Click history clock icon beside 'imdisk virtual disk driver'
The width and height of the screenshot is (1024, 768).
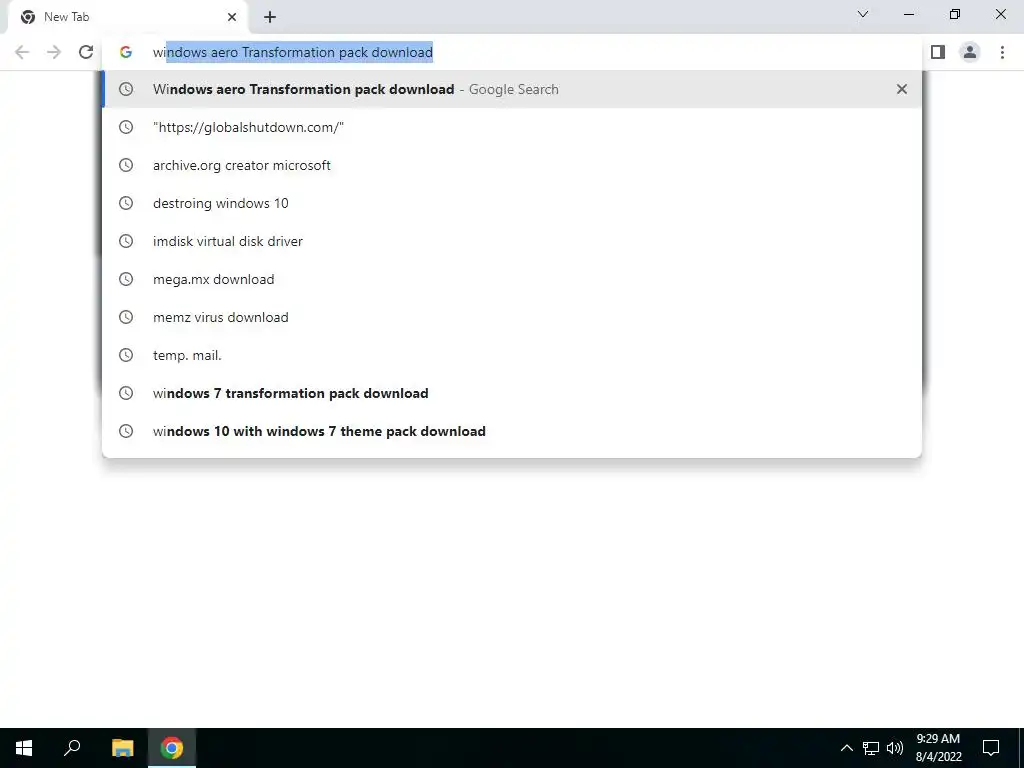tap(126, 241)
